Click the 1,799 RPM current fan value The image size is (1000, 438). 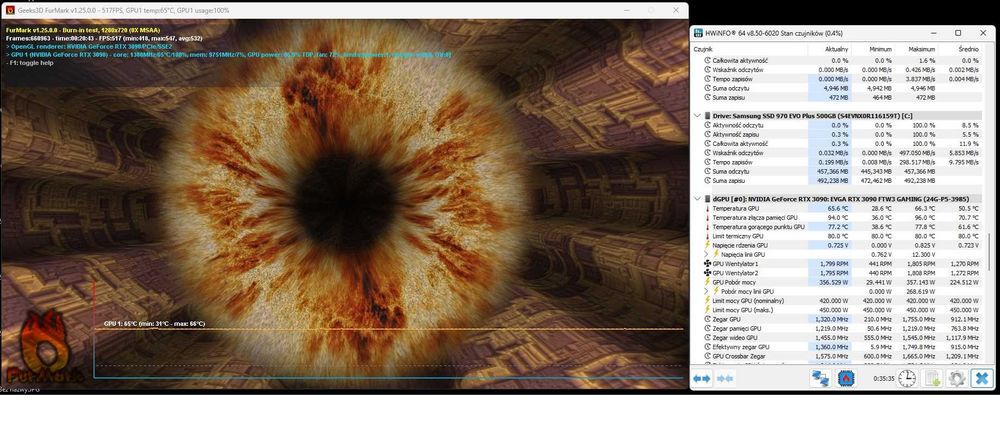(x=837, y=263)
